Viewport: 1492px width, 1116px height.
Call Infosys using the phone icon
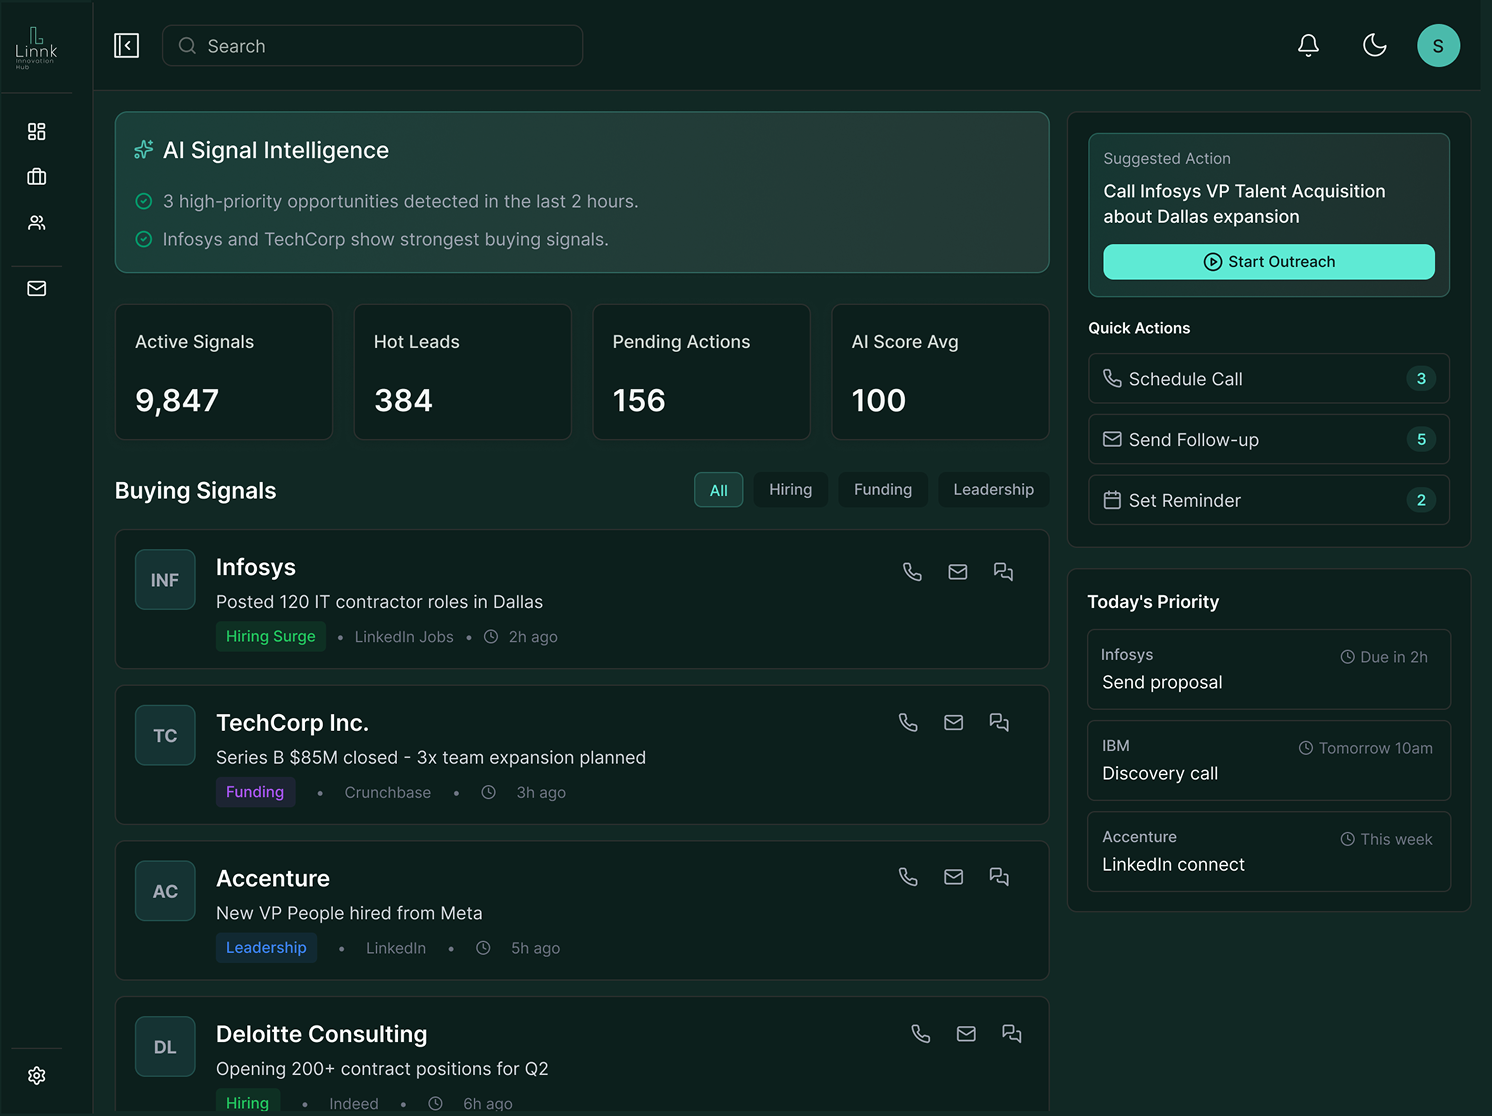click(912, 572)
